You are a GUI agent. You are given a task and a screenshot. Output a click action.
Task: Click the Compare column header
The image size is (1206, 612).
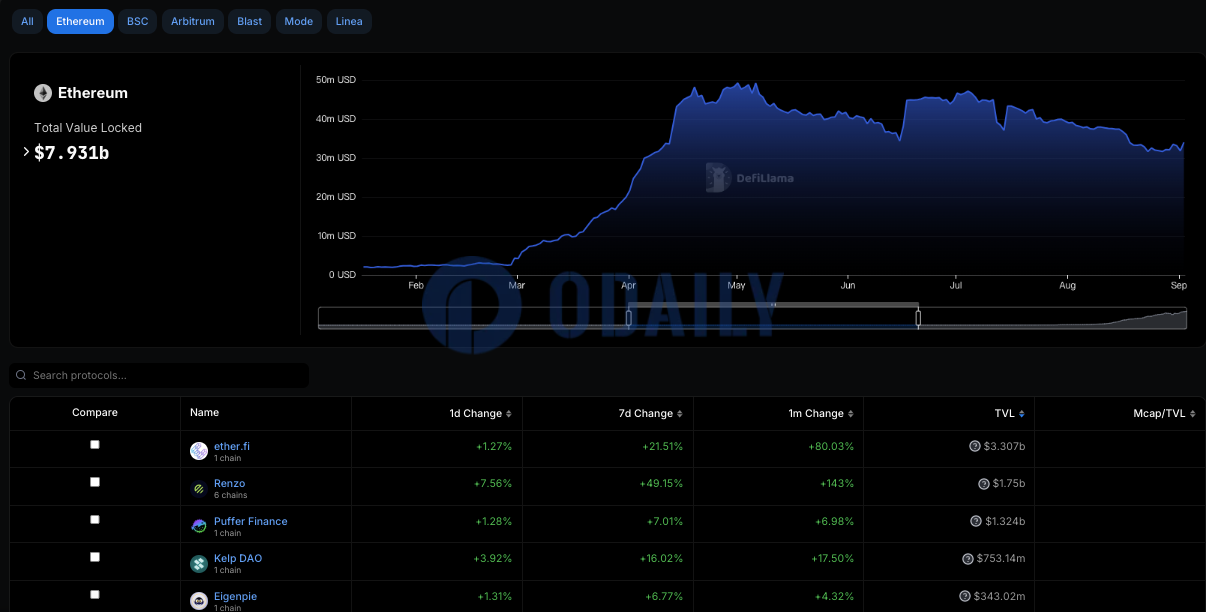tap(95, 412)
